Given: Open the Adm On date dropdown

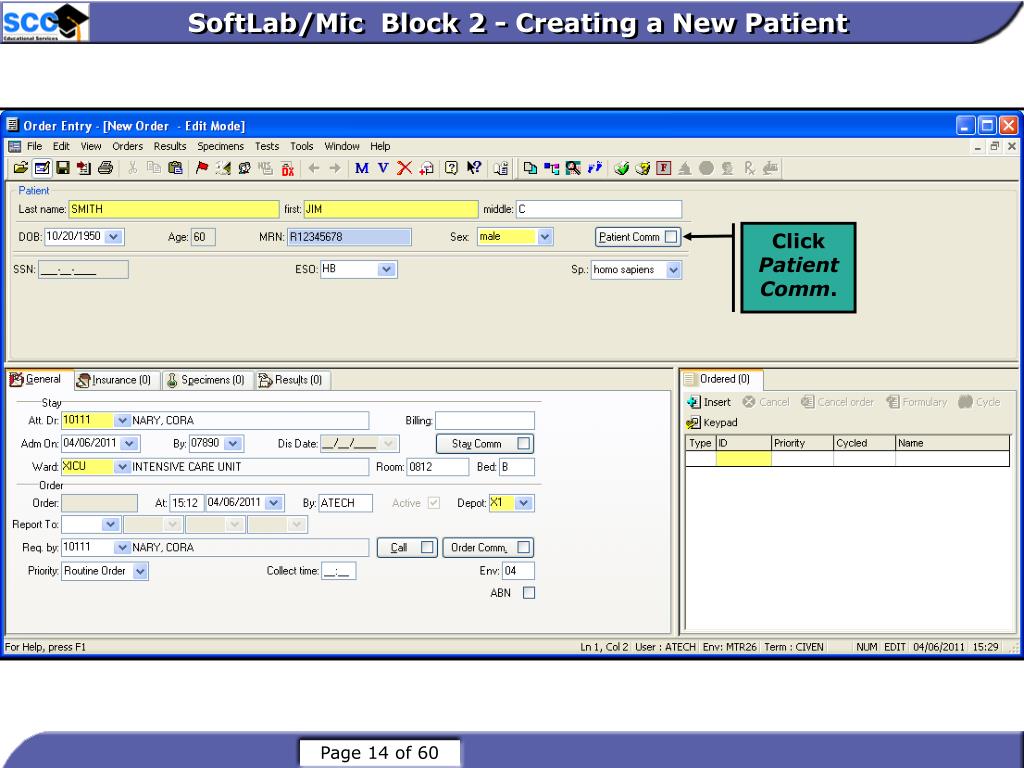Looking at the screenshot, I should [x=129, y=443].
